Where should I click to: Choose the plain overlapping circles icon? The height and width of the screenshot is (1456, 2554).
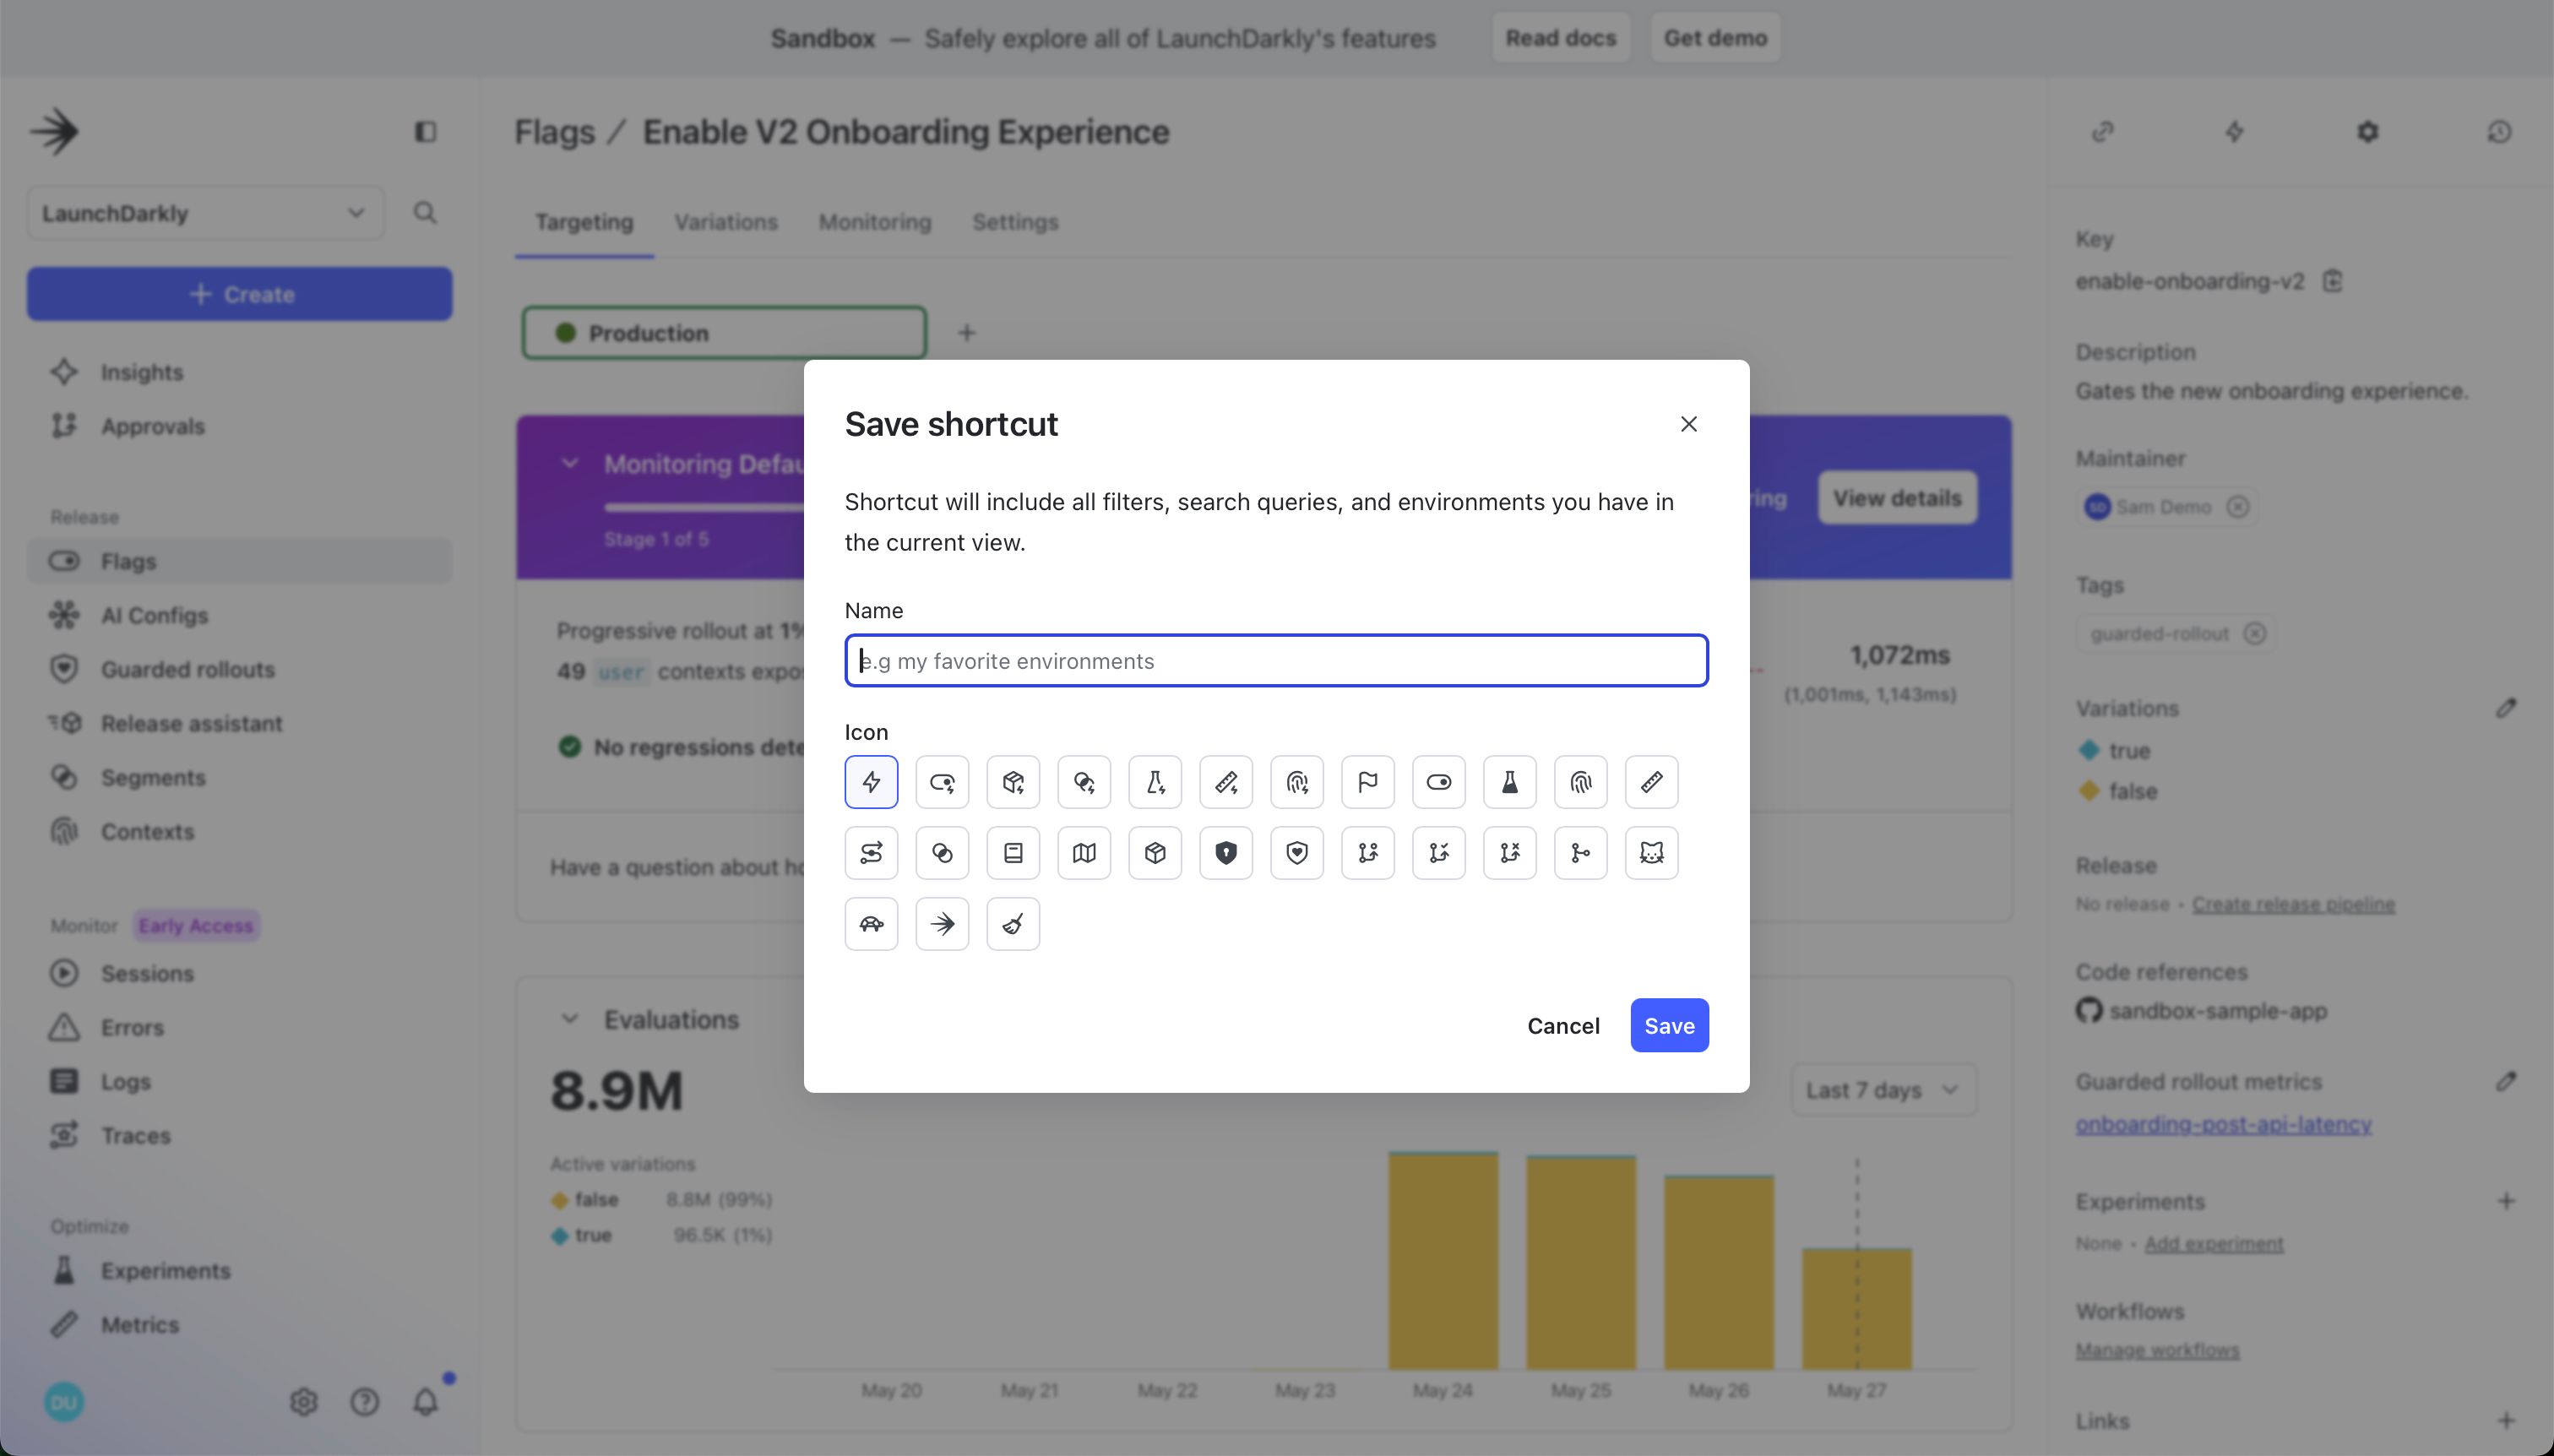click(x=942, y=853)
